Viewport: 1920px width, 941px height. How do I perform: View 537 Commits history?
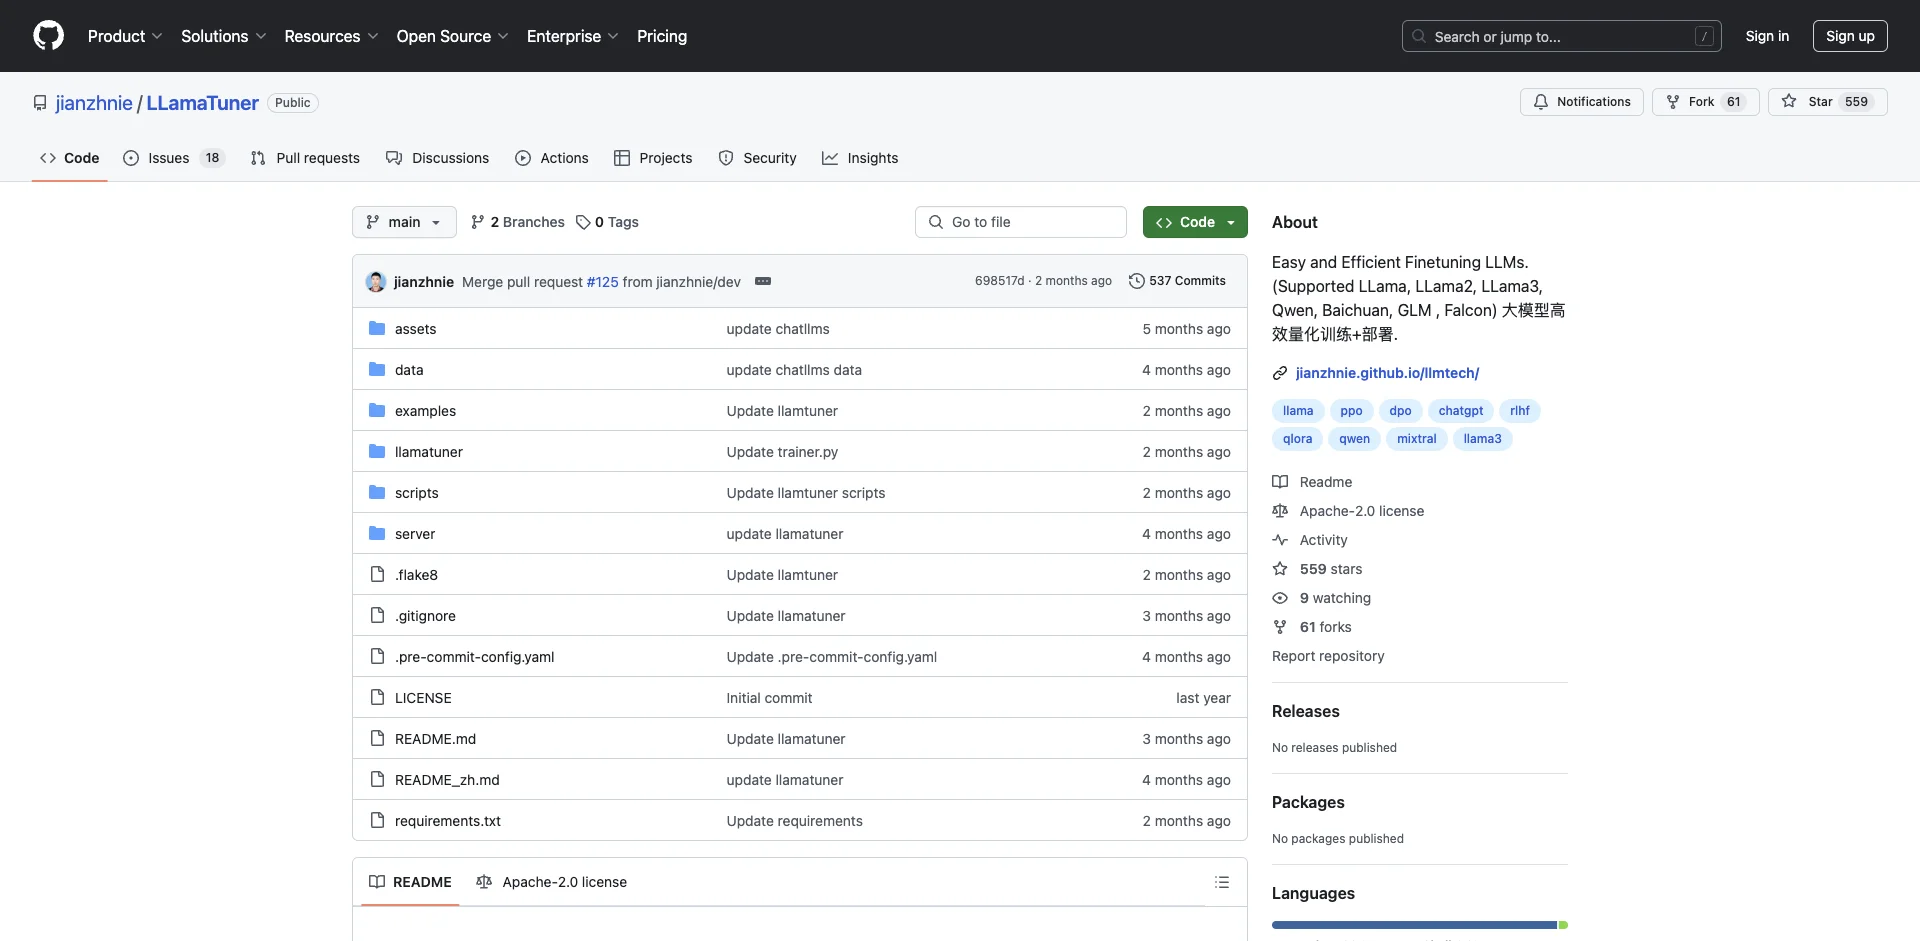tap(1177, 281)
